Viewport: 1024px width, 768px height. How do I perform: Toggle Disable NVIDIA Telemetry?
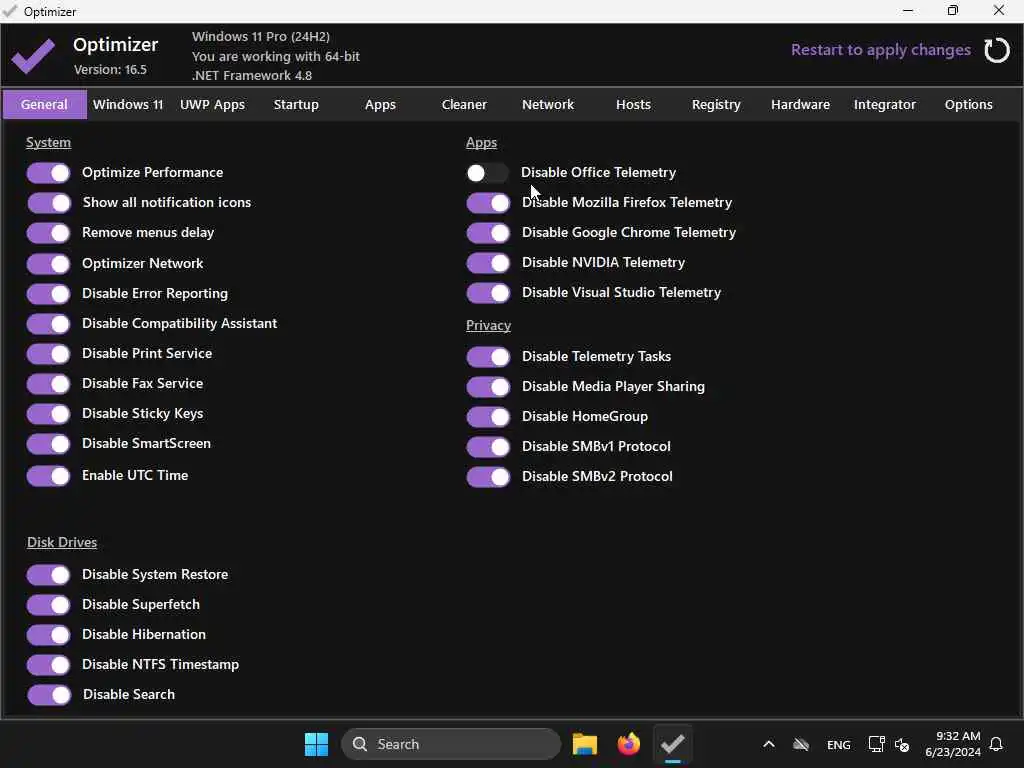[488, 263]
